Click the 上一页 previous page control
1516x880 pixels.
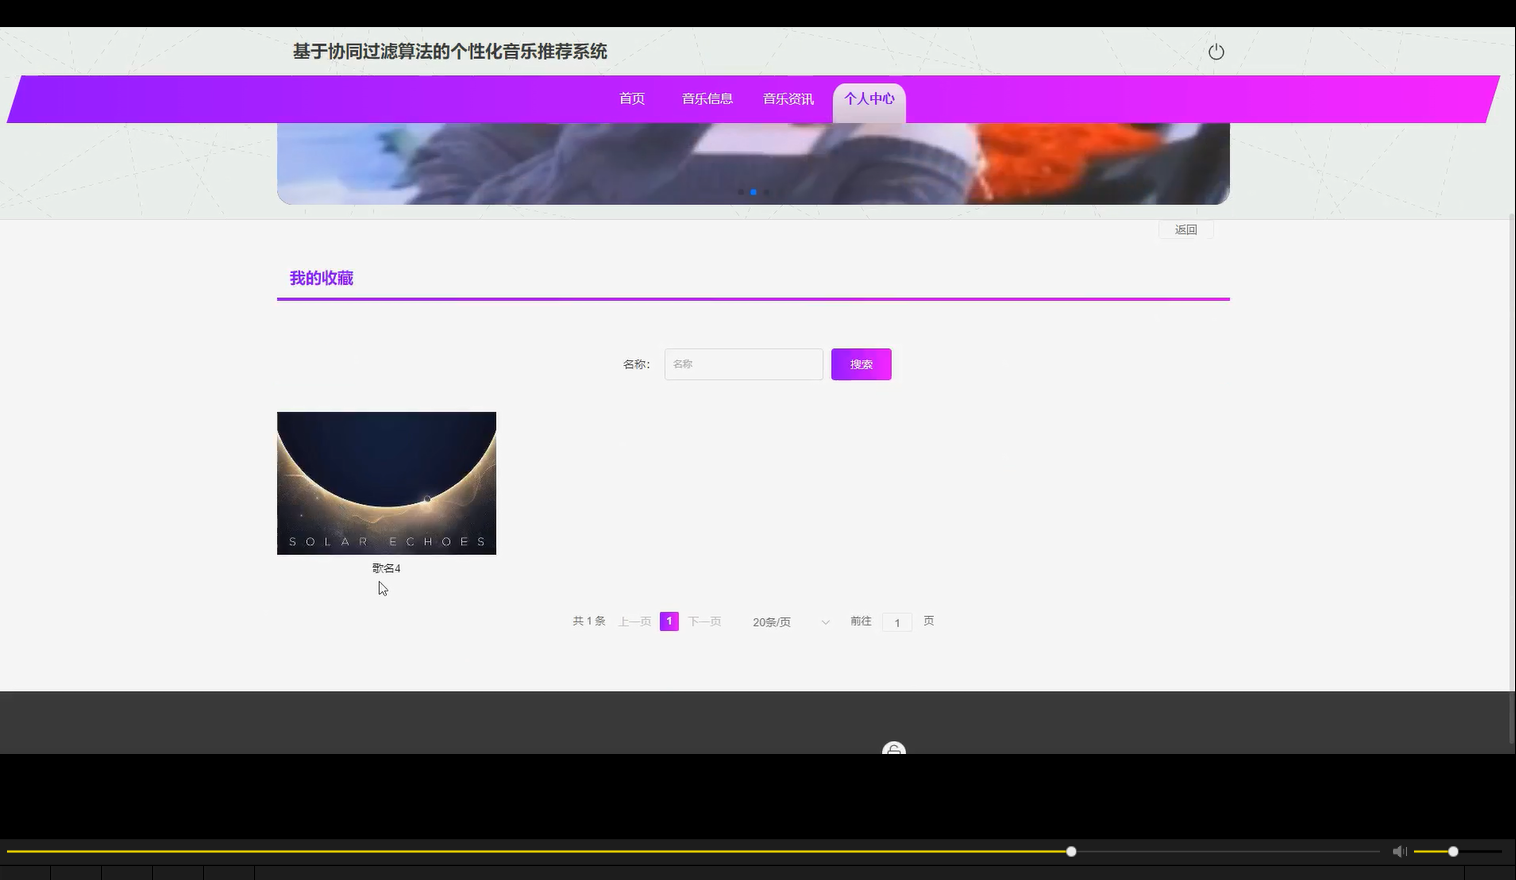click(x=635, y=621)
